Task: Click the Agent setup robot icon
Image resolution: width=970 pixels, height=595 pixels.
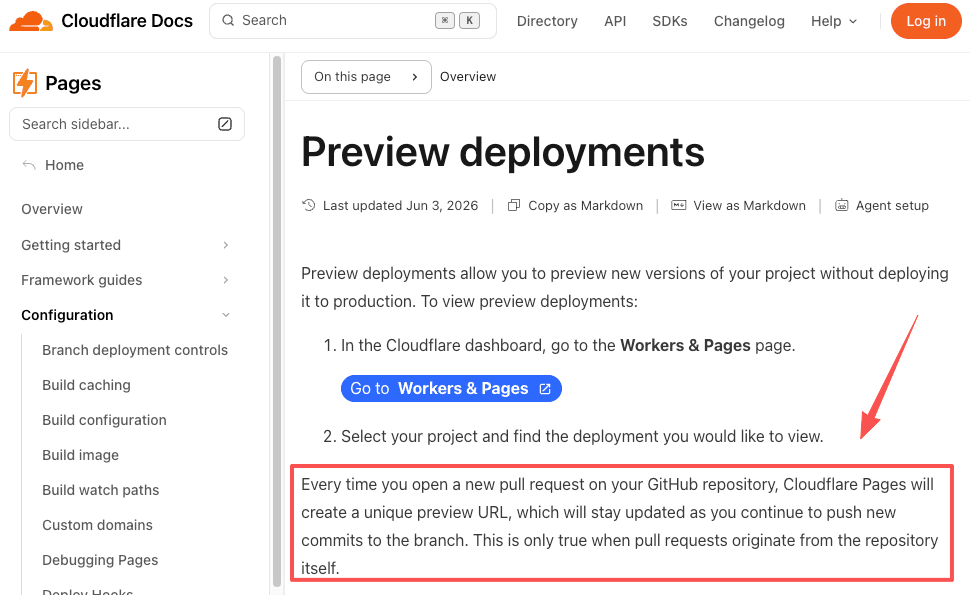Action: (x=841, y=205)
